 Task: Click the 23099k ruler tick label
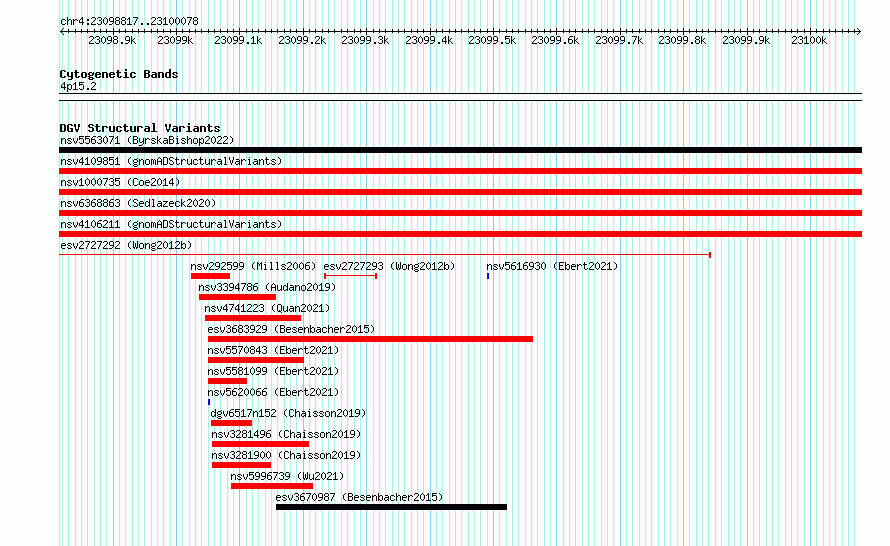(x=175, y=40)
